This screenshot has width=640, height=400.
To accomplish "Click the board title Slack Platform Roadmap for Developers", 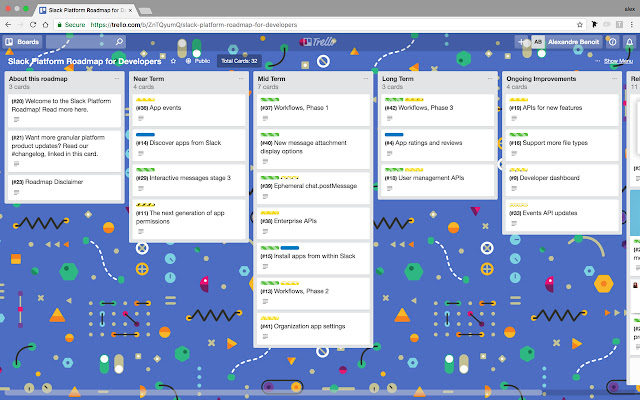I will point(84,61).
